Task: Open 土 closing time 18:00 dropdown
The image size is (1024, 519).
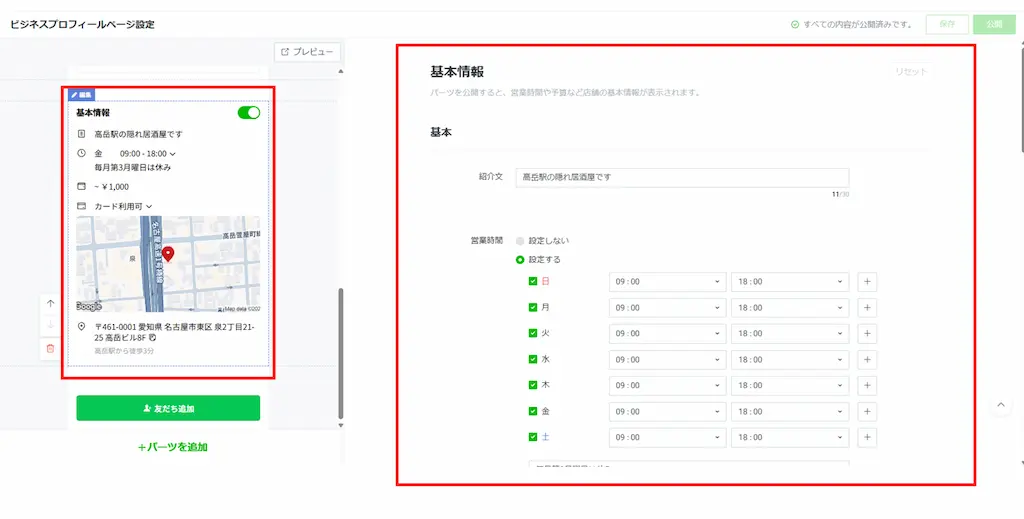Action: pos(790,437)
